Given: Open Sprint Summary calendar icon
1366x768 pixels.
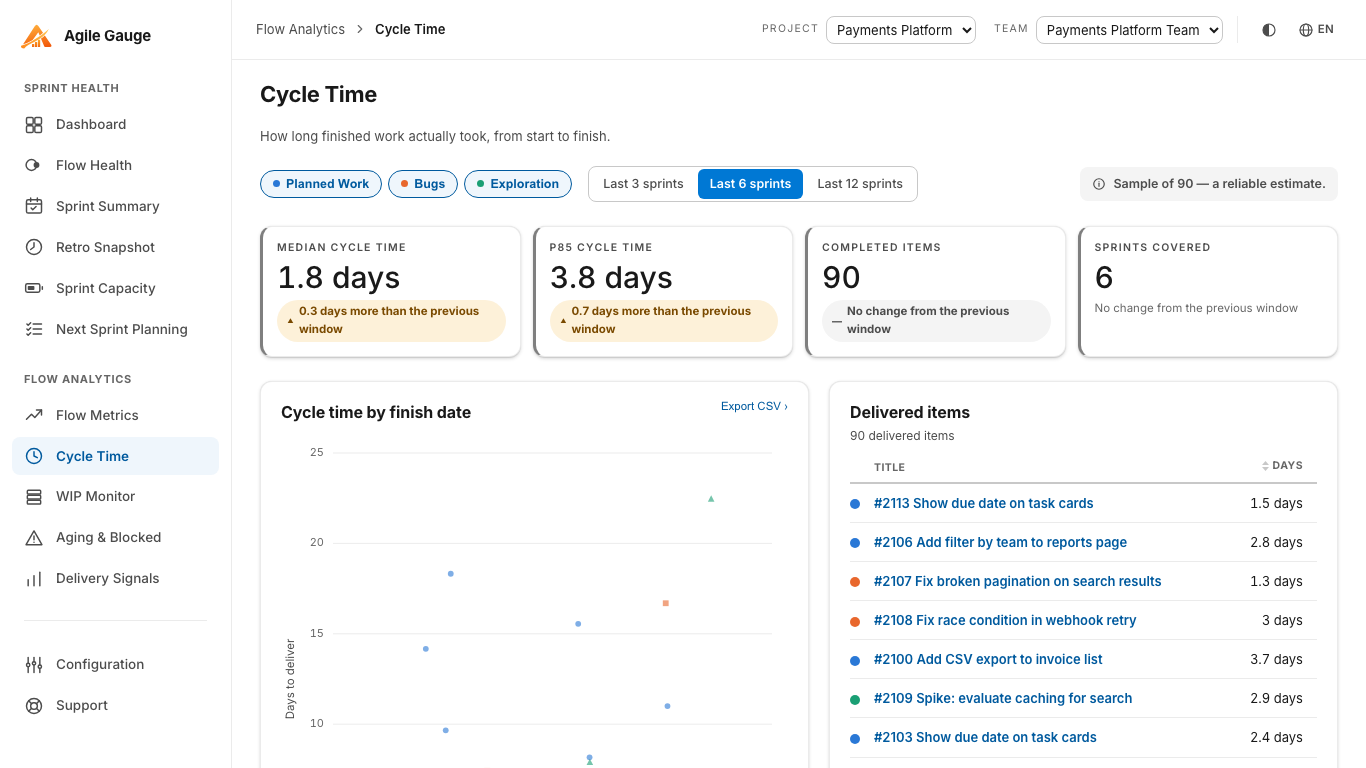Looking at the screenshot, I should click(34, 206).
